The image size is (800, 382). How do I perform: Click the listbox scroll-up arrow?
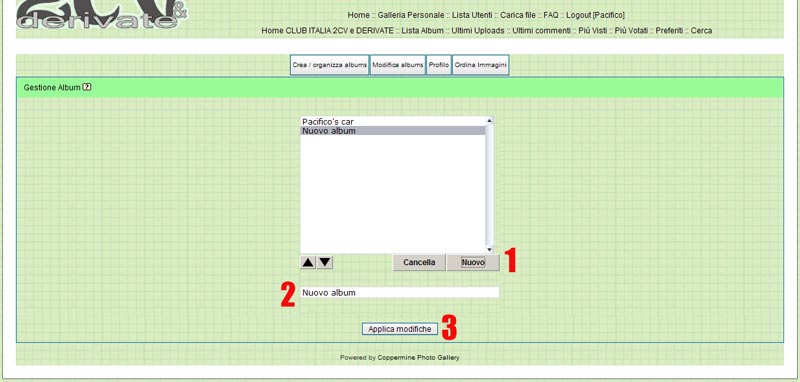489,120
